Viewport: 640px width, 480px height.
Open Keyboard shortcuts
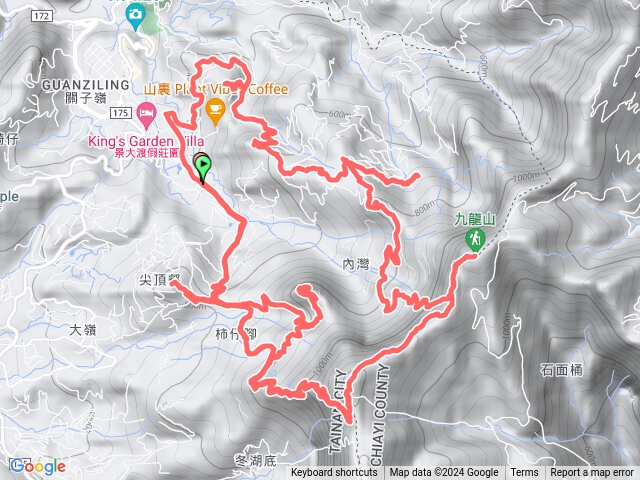(334, 473)
